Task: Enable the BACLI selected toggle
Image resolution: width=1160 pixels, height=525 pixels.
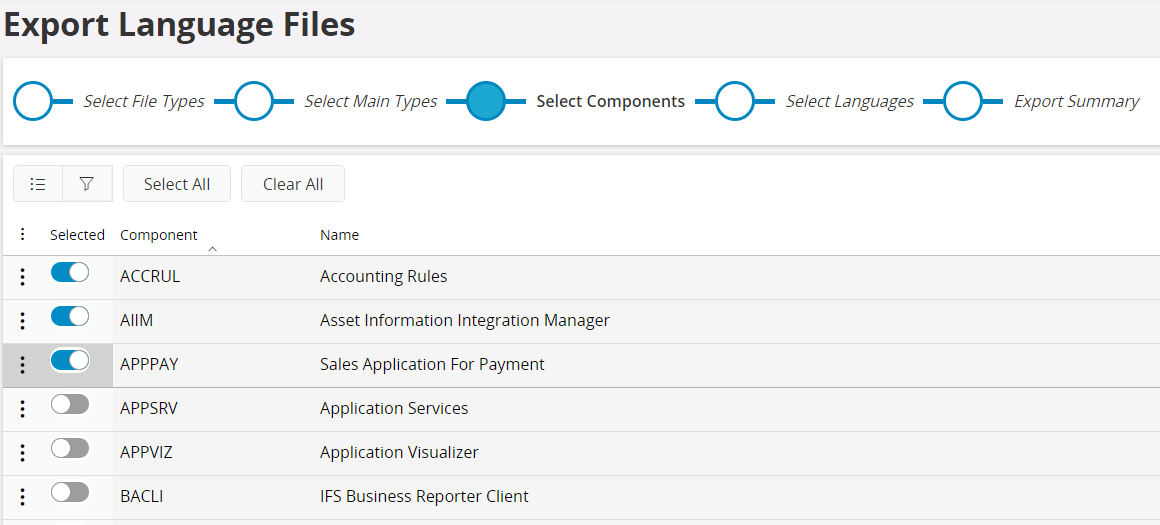Action: tap(70, 493)
